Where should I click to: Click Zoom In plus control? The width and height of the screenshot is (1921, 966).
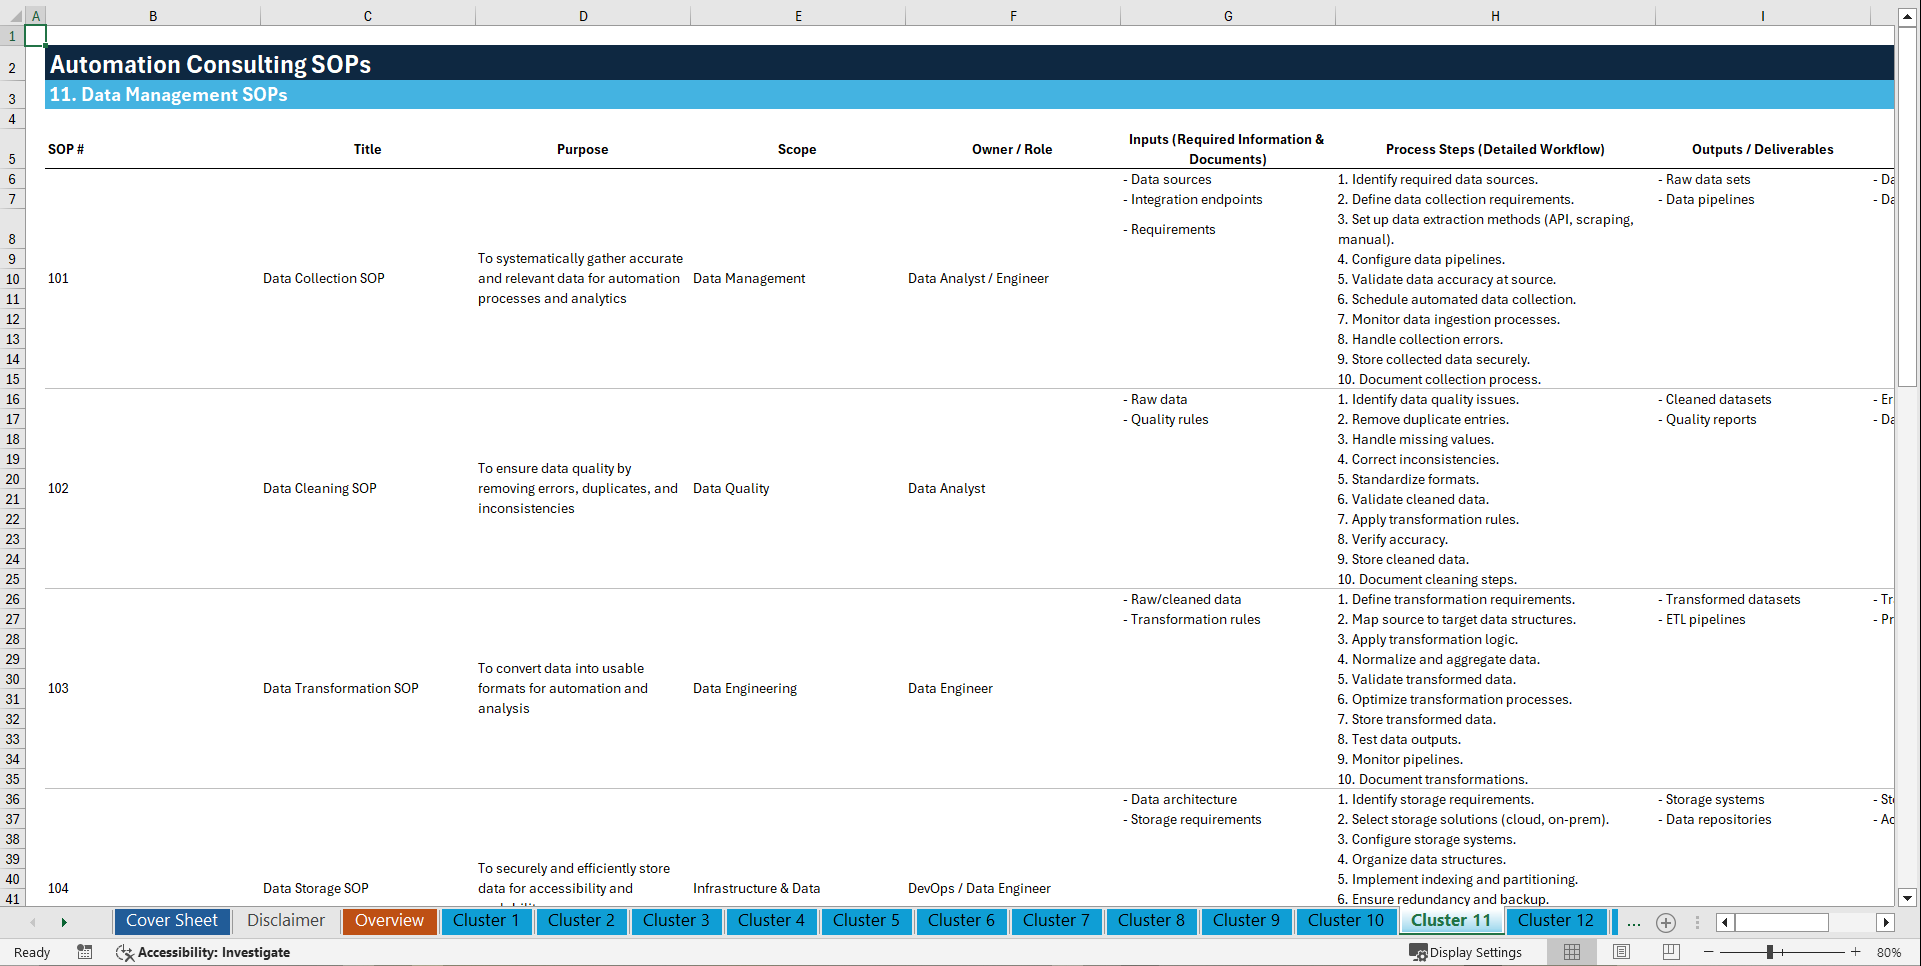(x=1856, y=952)
